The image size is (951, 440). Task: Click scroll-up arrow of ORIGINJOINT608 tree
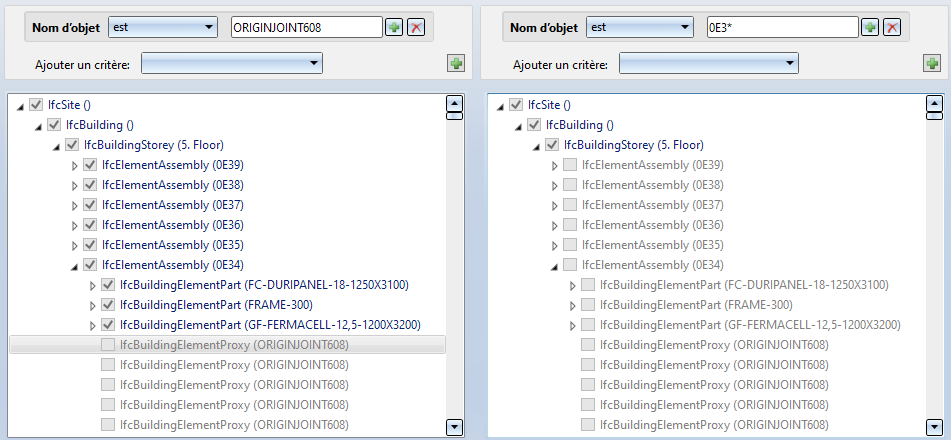coord(454,103)
